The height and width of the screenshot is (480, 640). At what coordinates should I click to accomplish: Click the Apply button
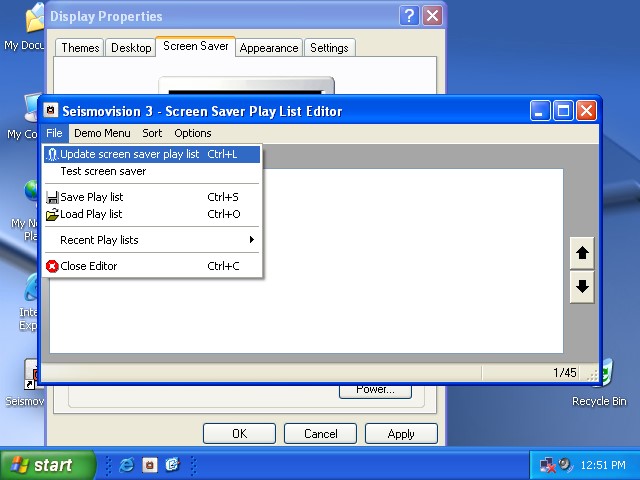pos(401,434)
